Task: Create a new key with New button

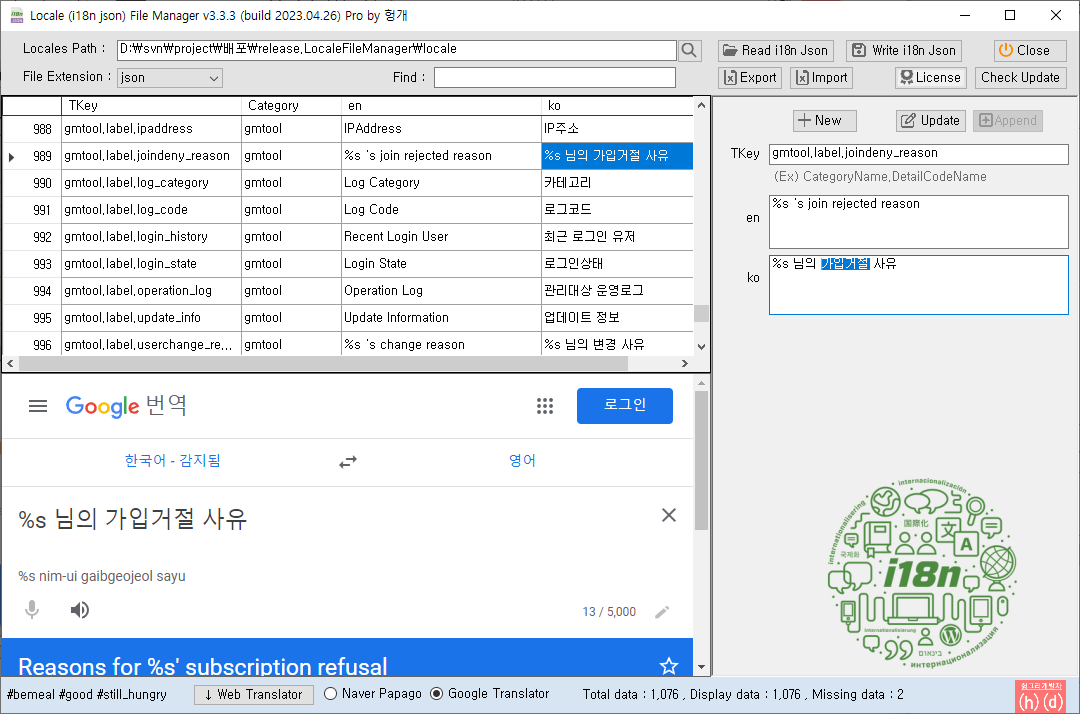Action: [824, 120]
